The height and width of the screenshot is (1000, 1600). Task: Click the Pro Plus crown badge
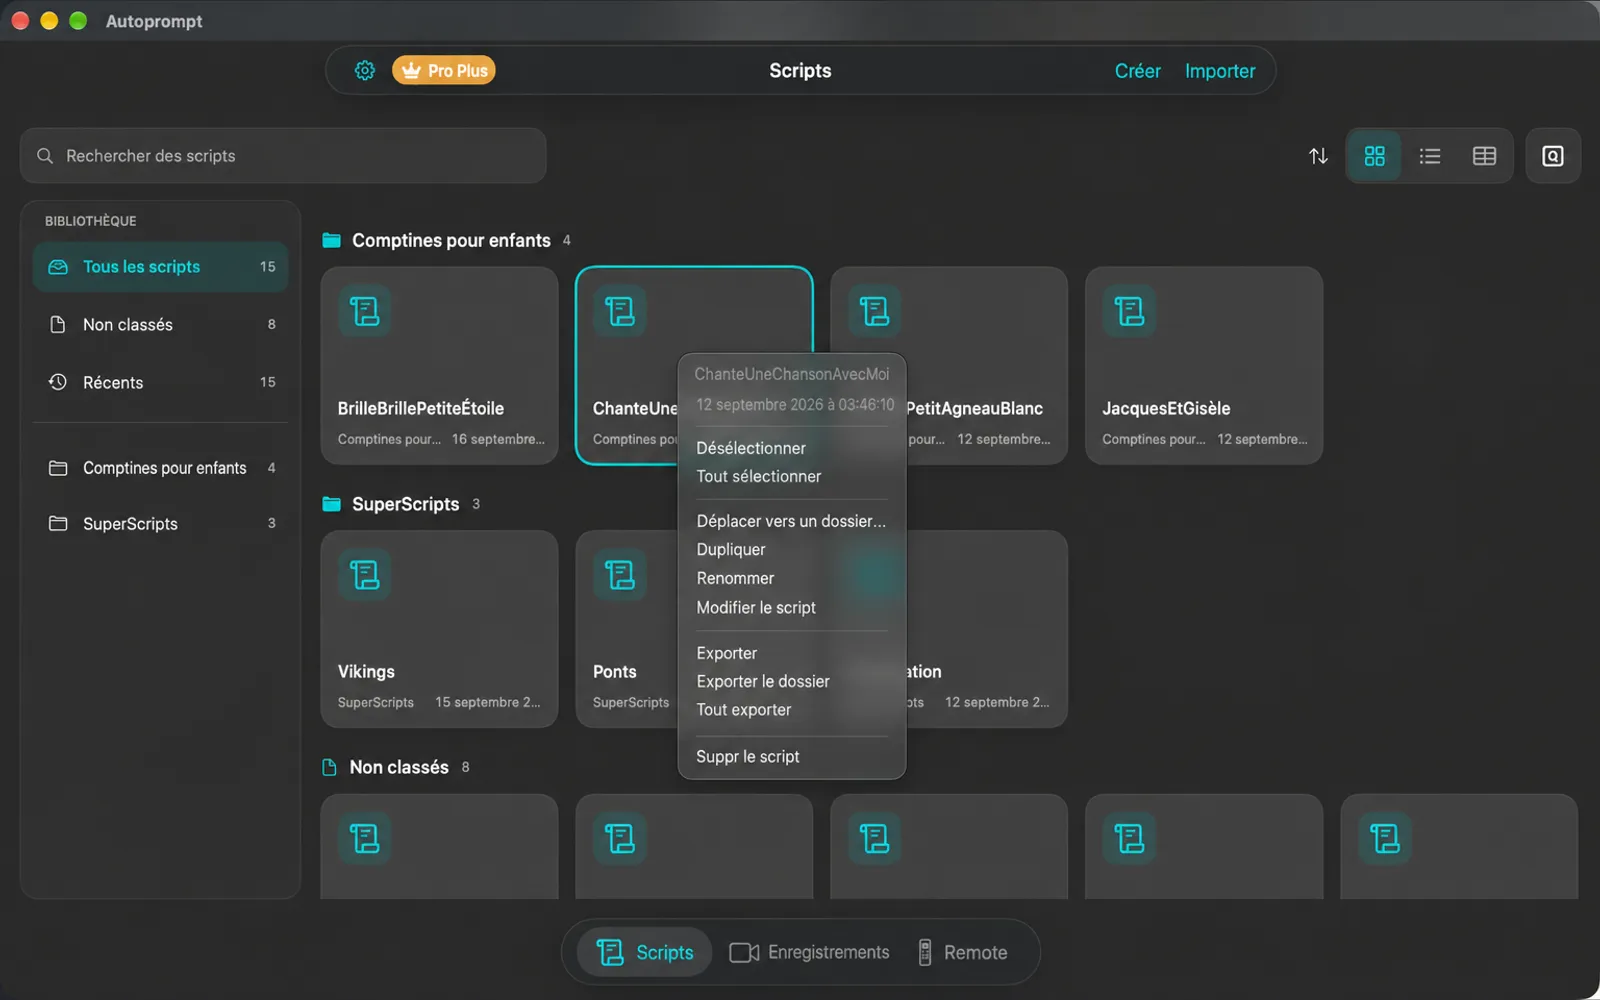[x=444, y=71]
